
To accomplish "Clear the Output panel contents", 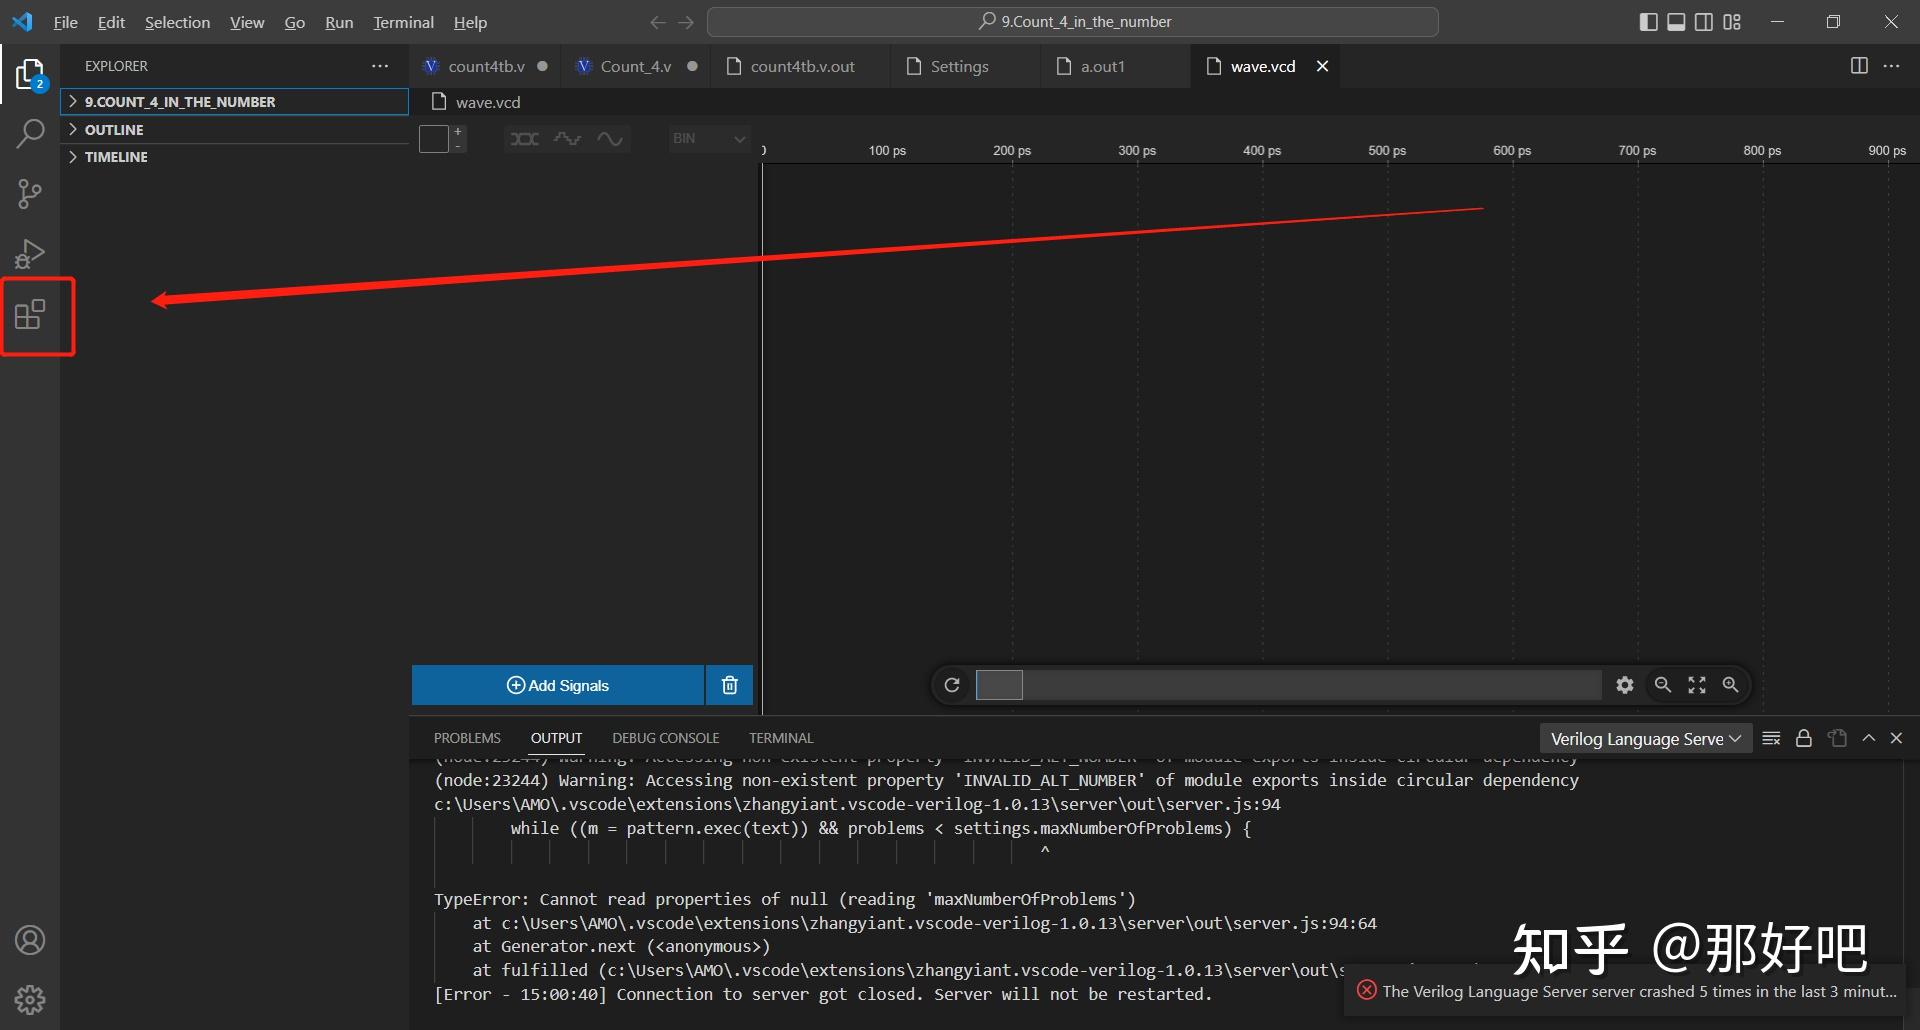I will click(x=1770, y=737).
